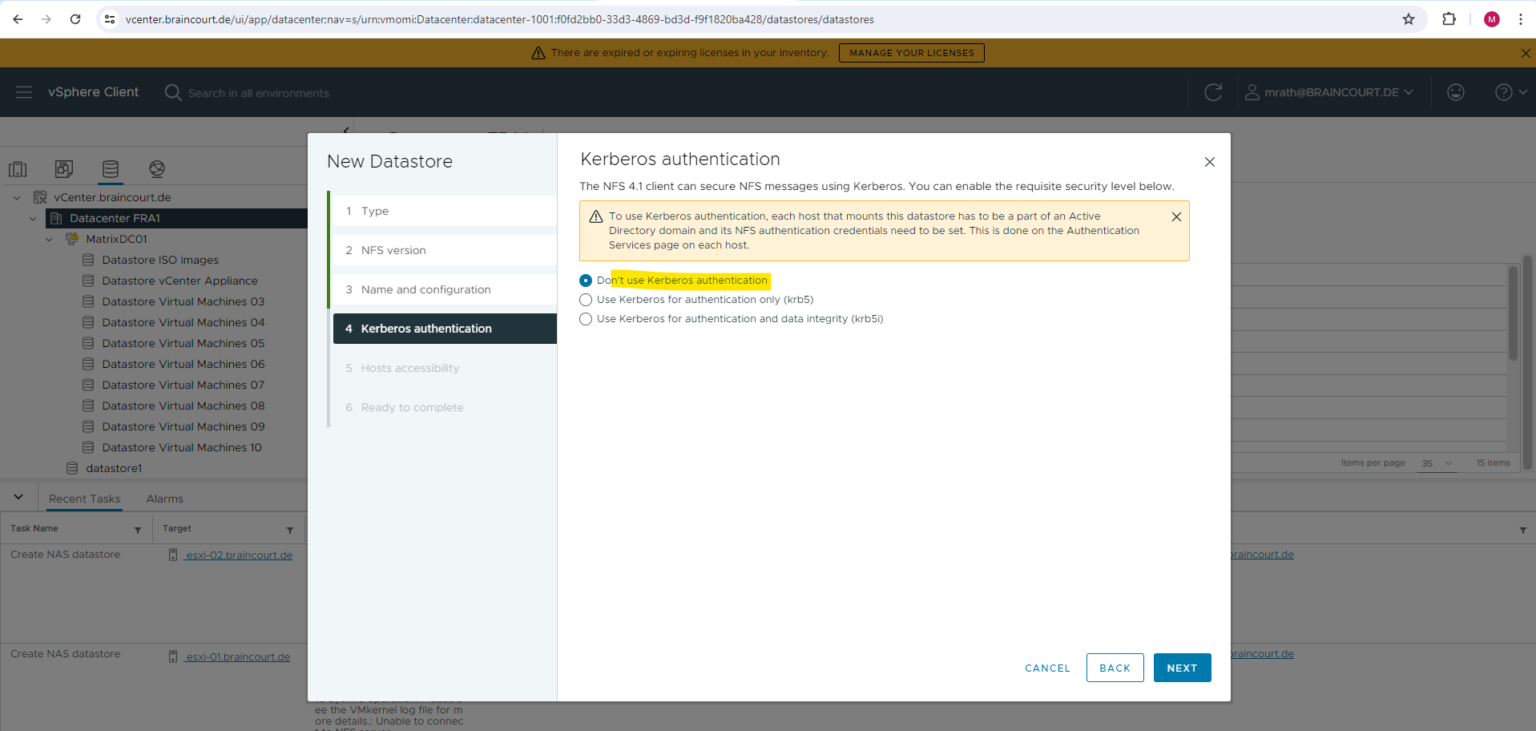Screen dimensions: 1536x731
Task: Reload the browser page
Action: tap(76, 19)
